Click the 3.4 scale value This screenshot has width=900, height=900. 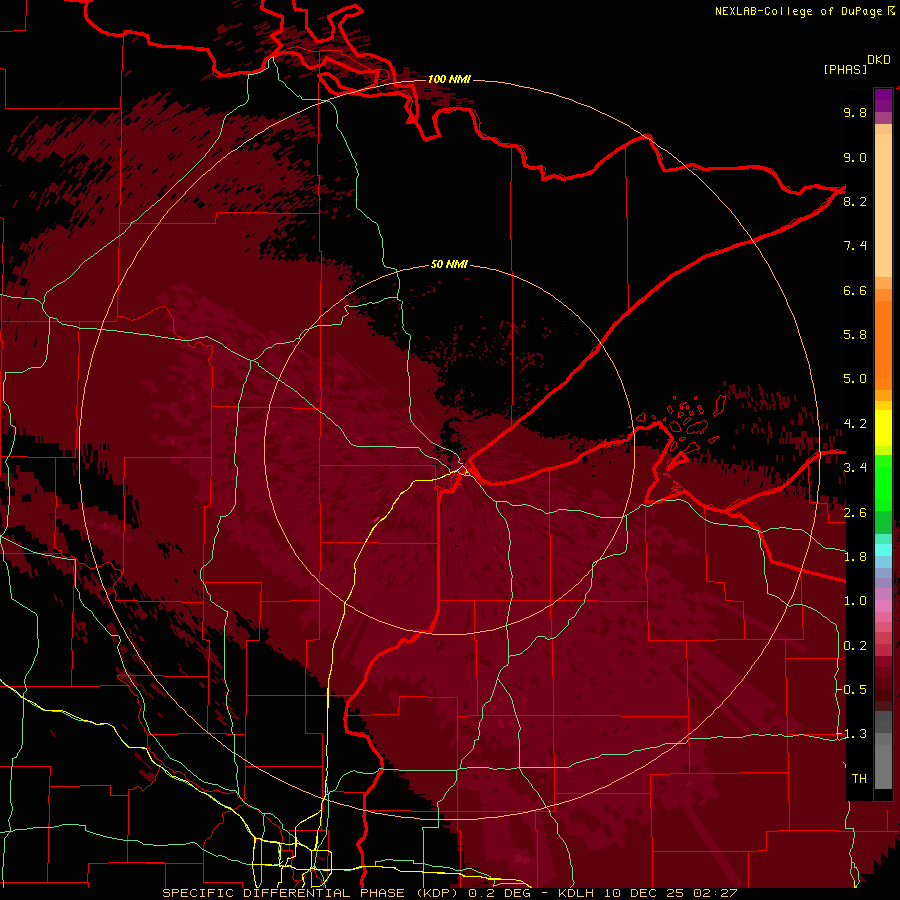855,468
